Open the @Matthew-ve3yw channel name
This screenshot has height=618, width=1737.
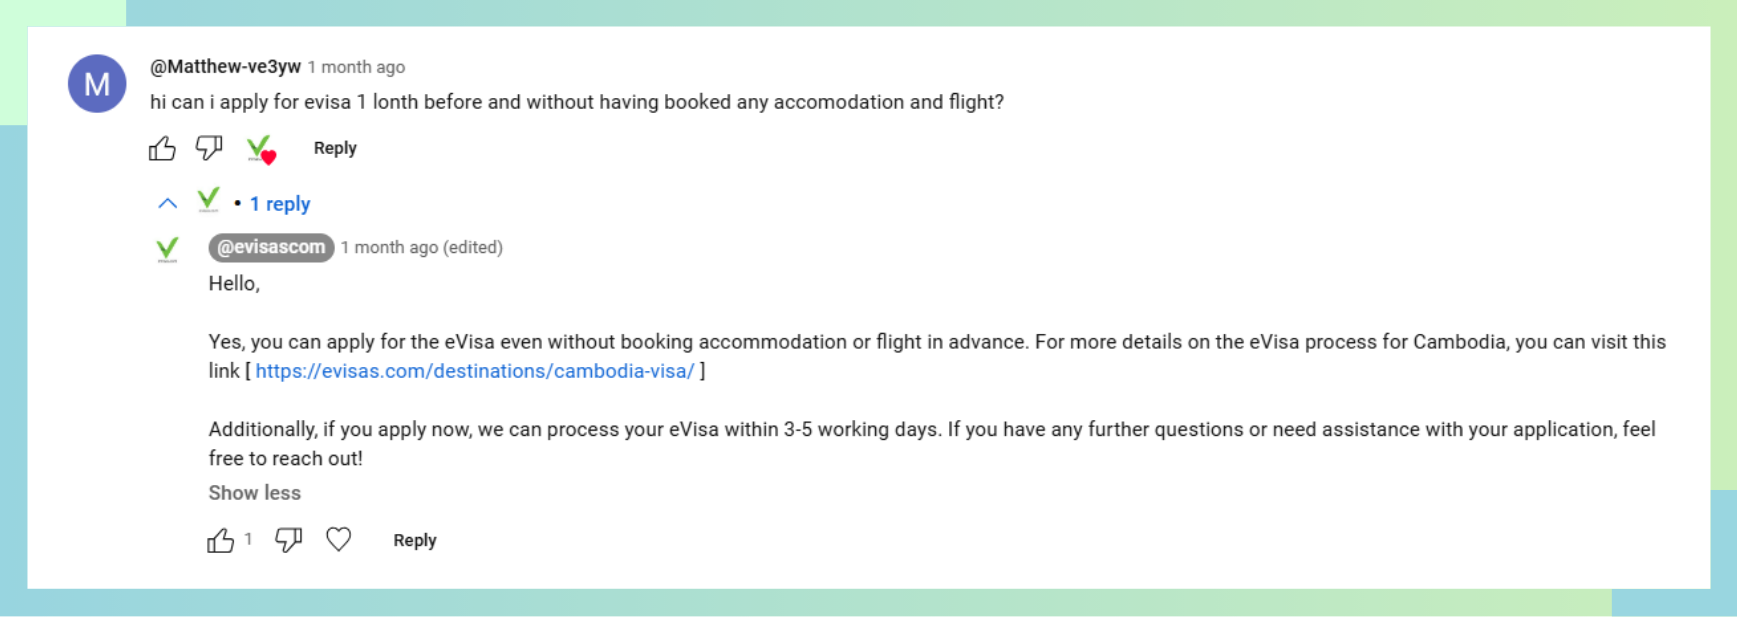click(225, 67)
